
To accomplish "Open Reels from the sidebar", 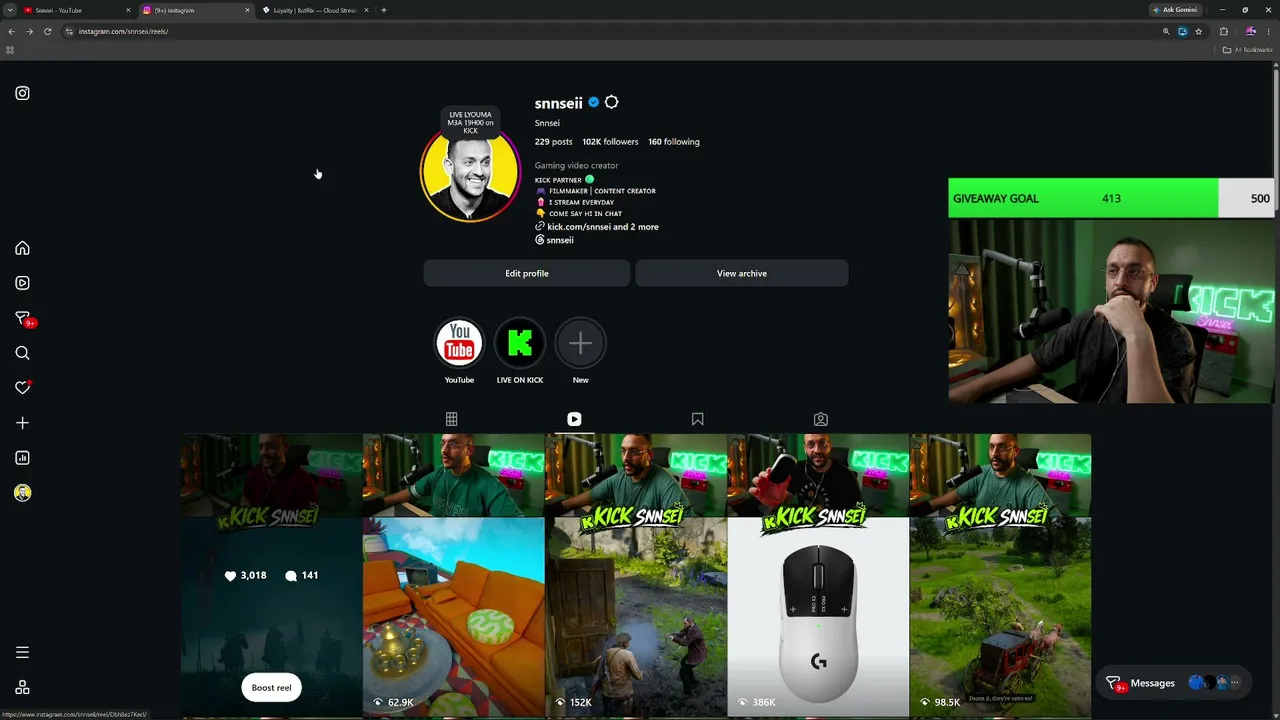I will point(22,283).
